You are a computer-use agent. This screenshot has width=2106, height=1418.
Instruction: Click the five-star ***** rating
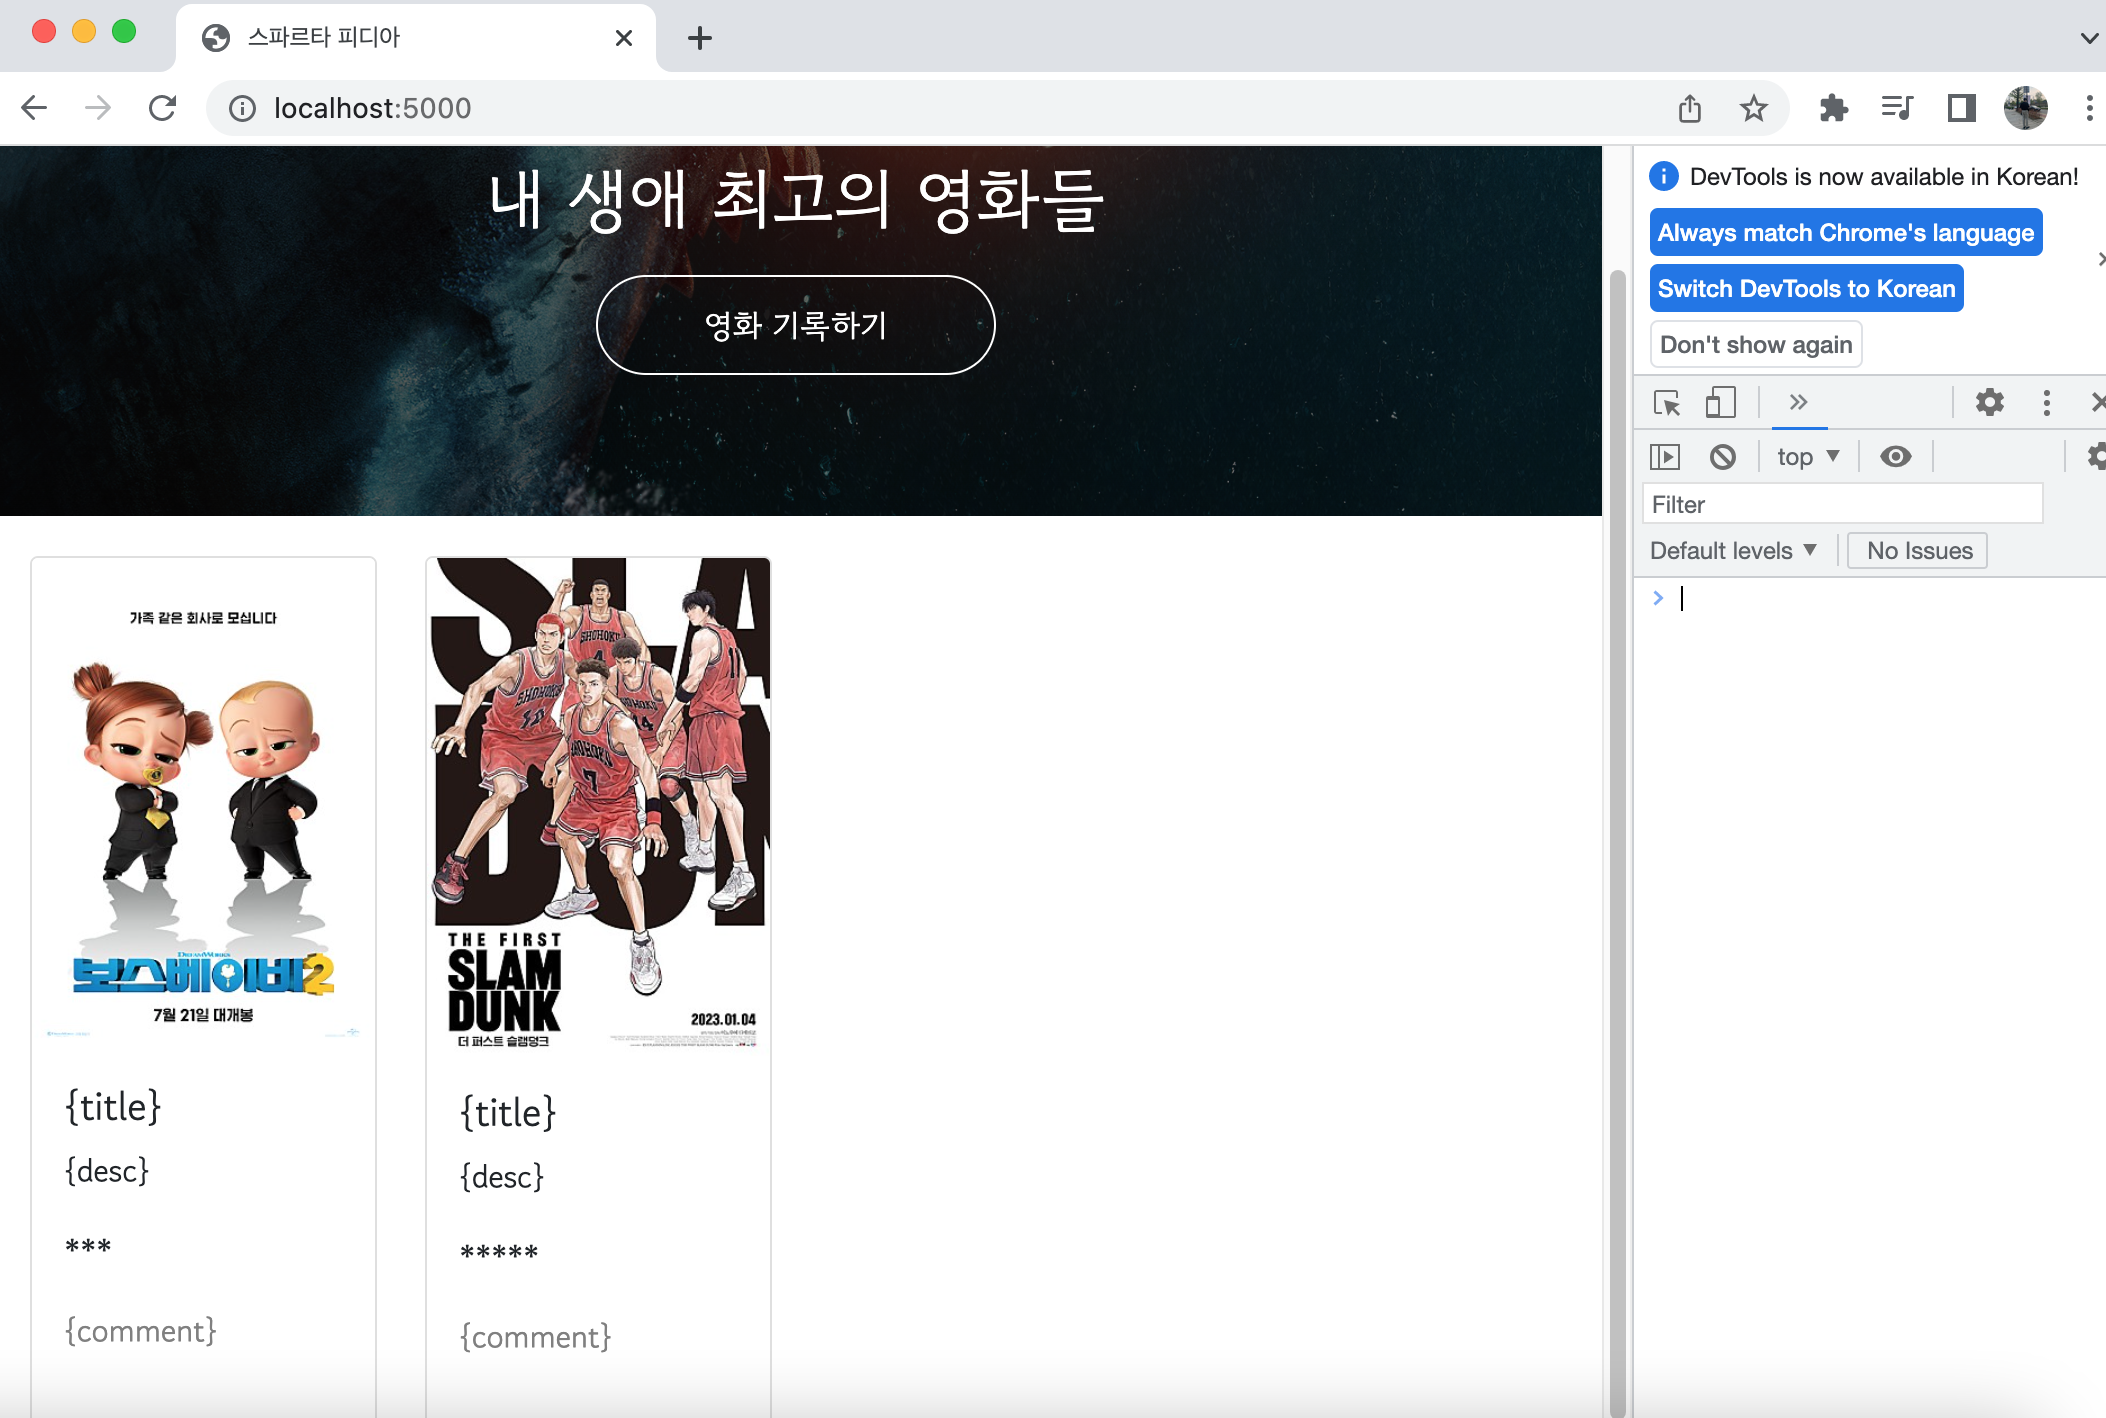pyautogui.click(x=499, y=1253)
